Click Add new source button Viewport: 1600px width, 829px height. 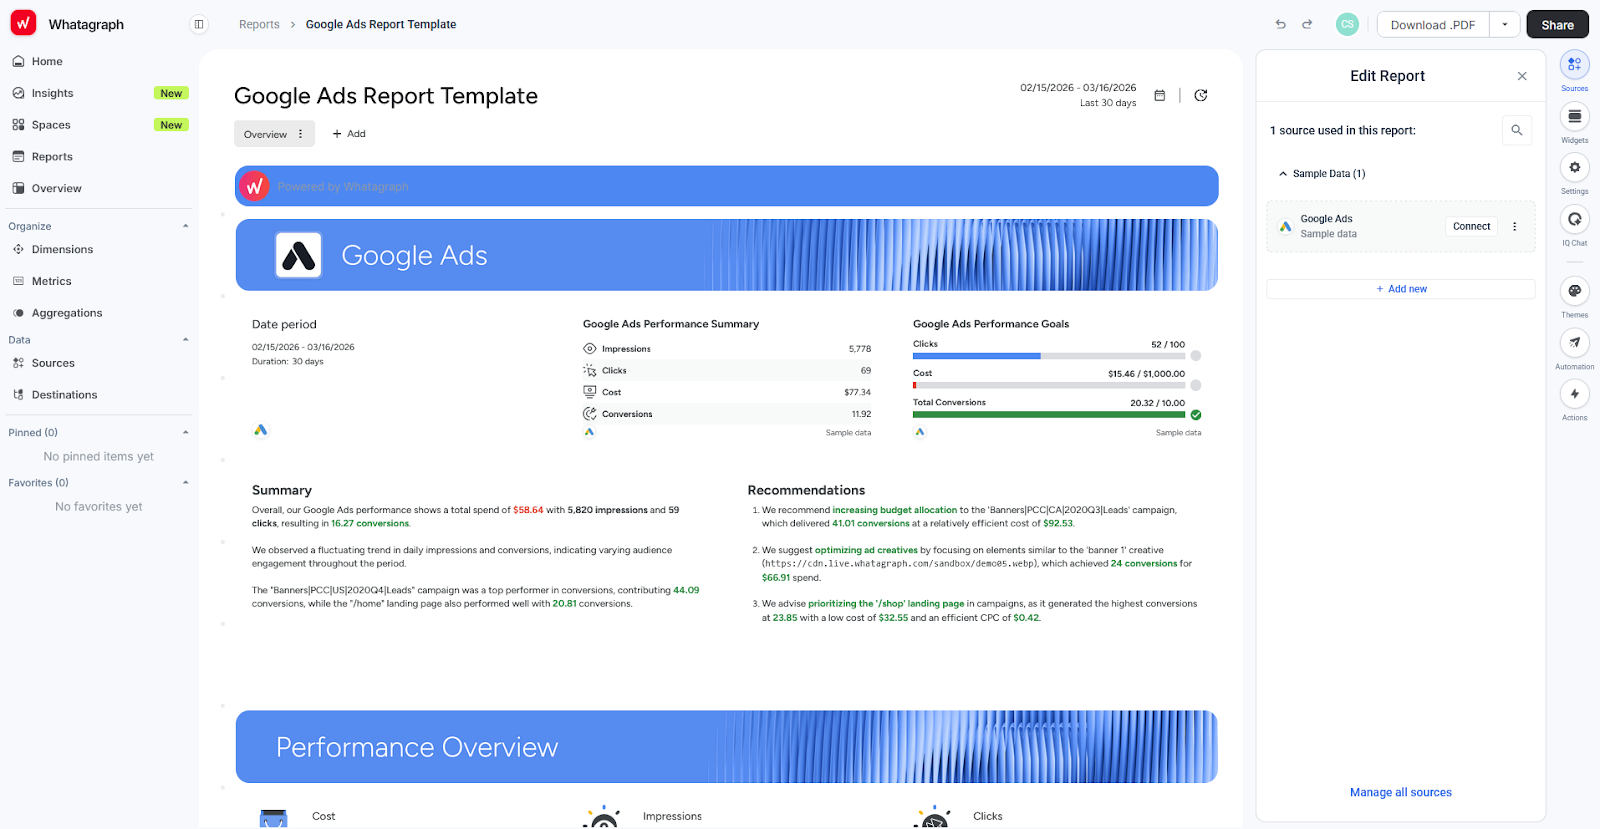(x=1400, y=289)
